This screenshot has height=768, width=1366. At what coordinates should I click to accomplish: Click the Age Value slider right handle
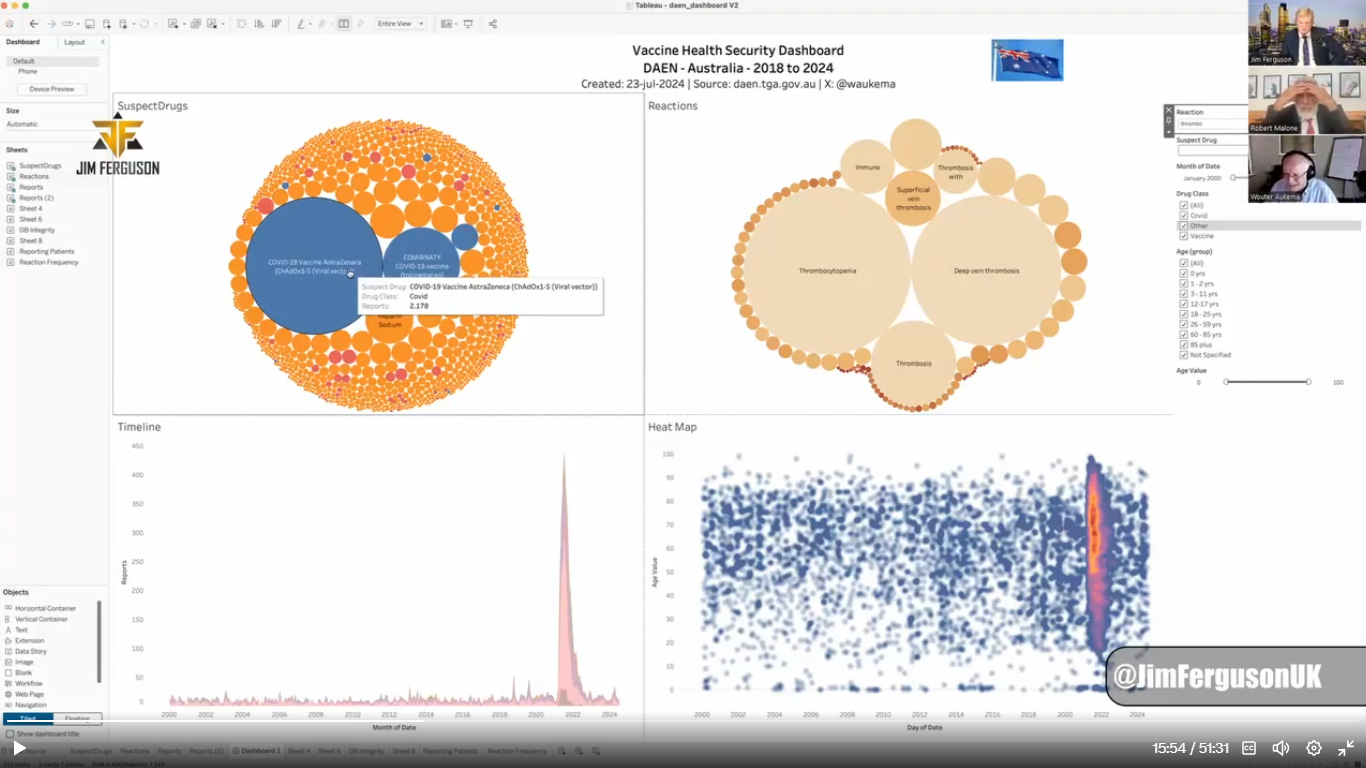pyautogui.click(x=1308, y=382)
